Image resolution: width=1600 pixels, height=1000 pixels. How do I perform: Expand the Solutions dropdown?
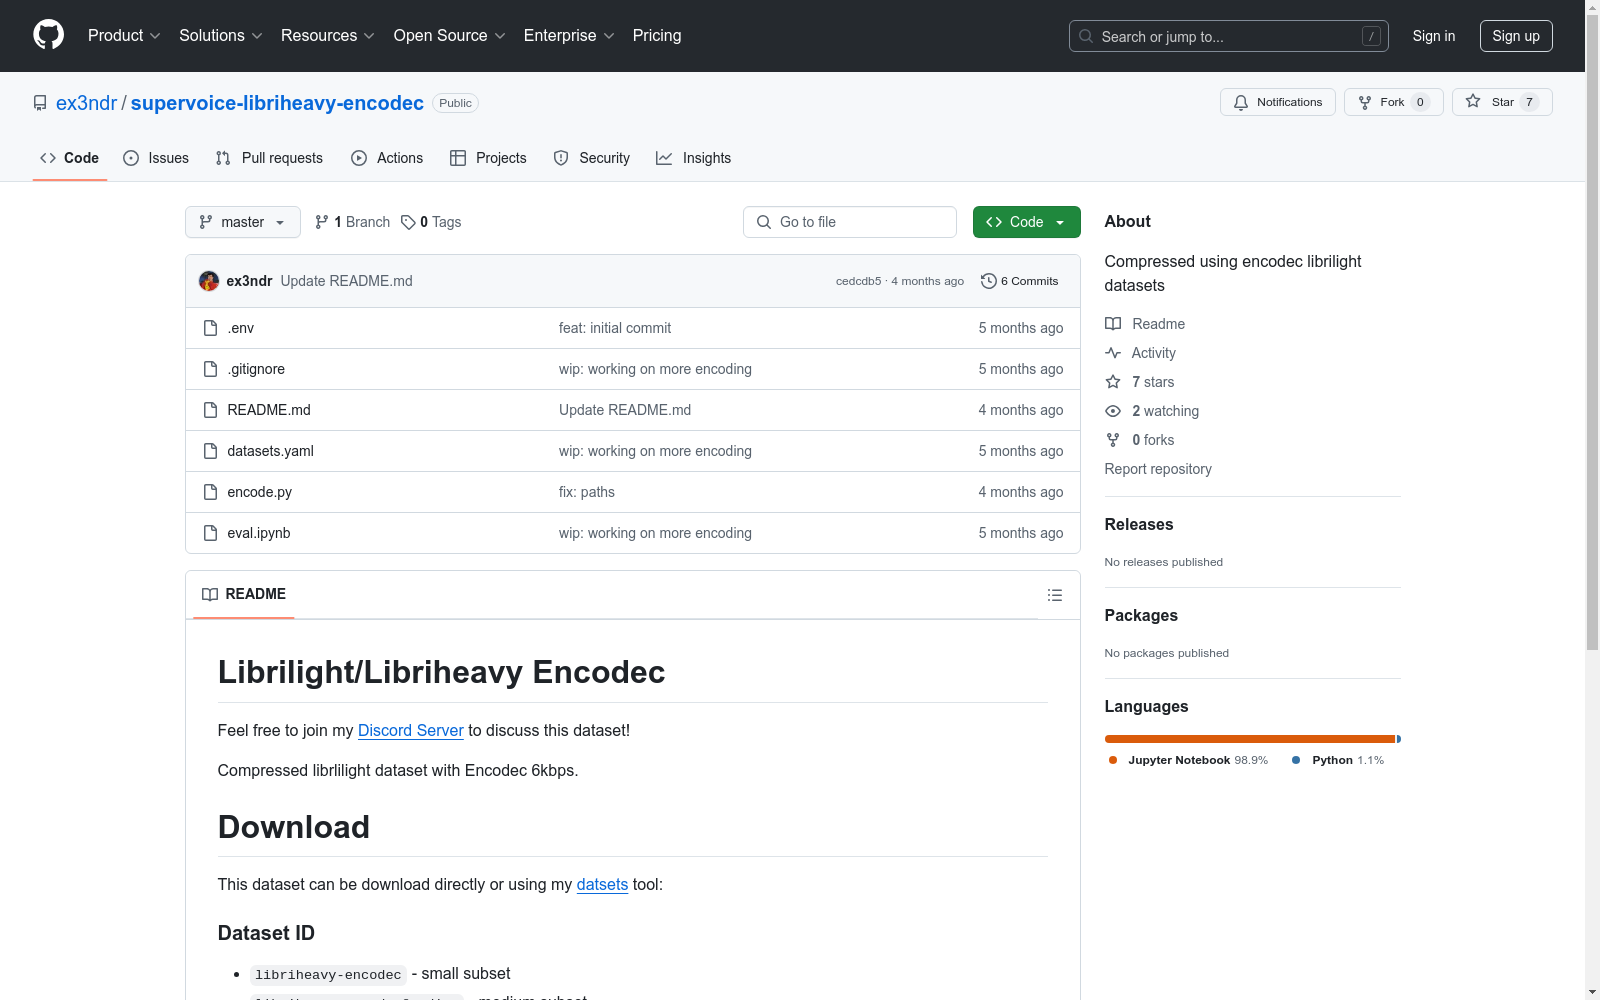tap(221, 35)
